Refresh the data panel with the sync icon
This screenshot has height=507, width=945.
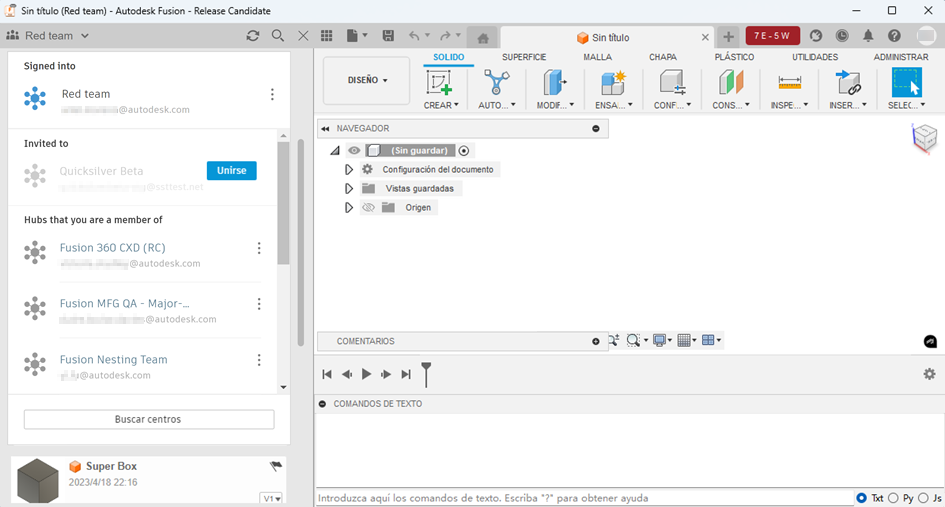(253, 36)
